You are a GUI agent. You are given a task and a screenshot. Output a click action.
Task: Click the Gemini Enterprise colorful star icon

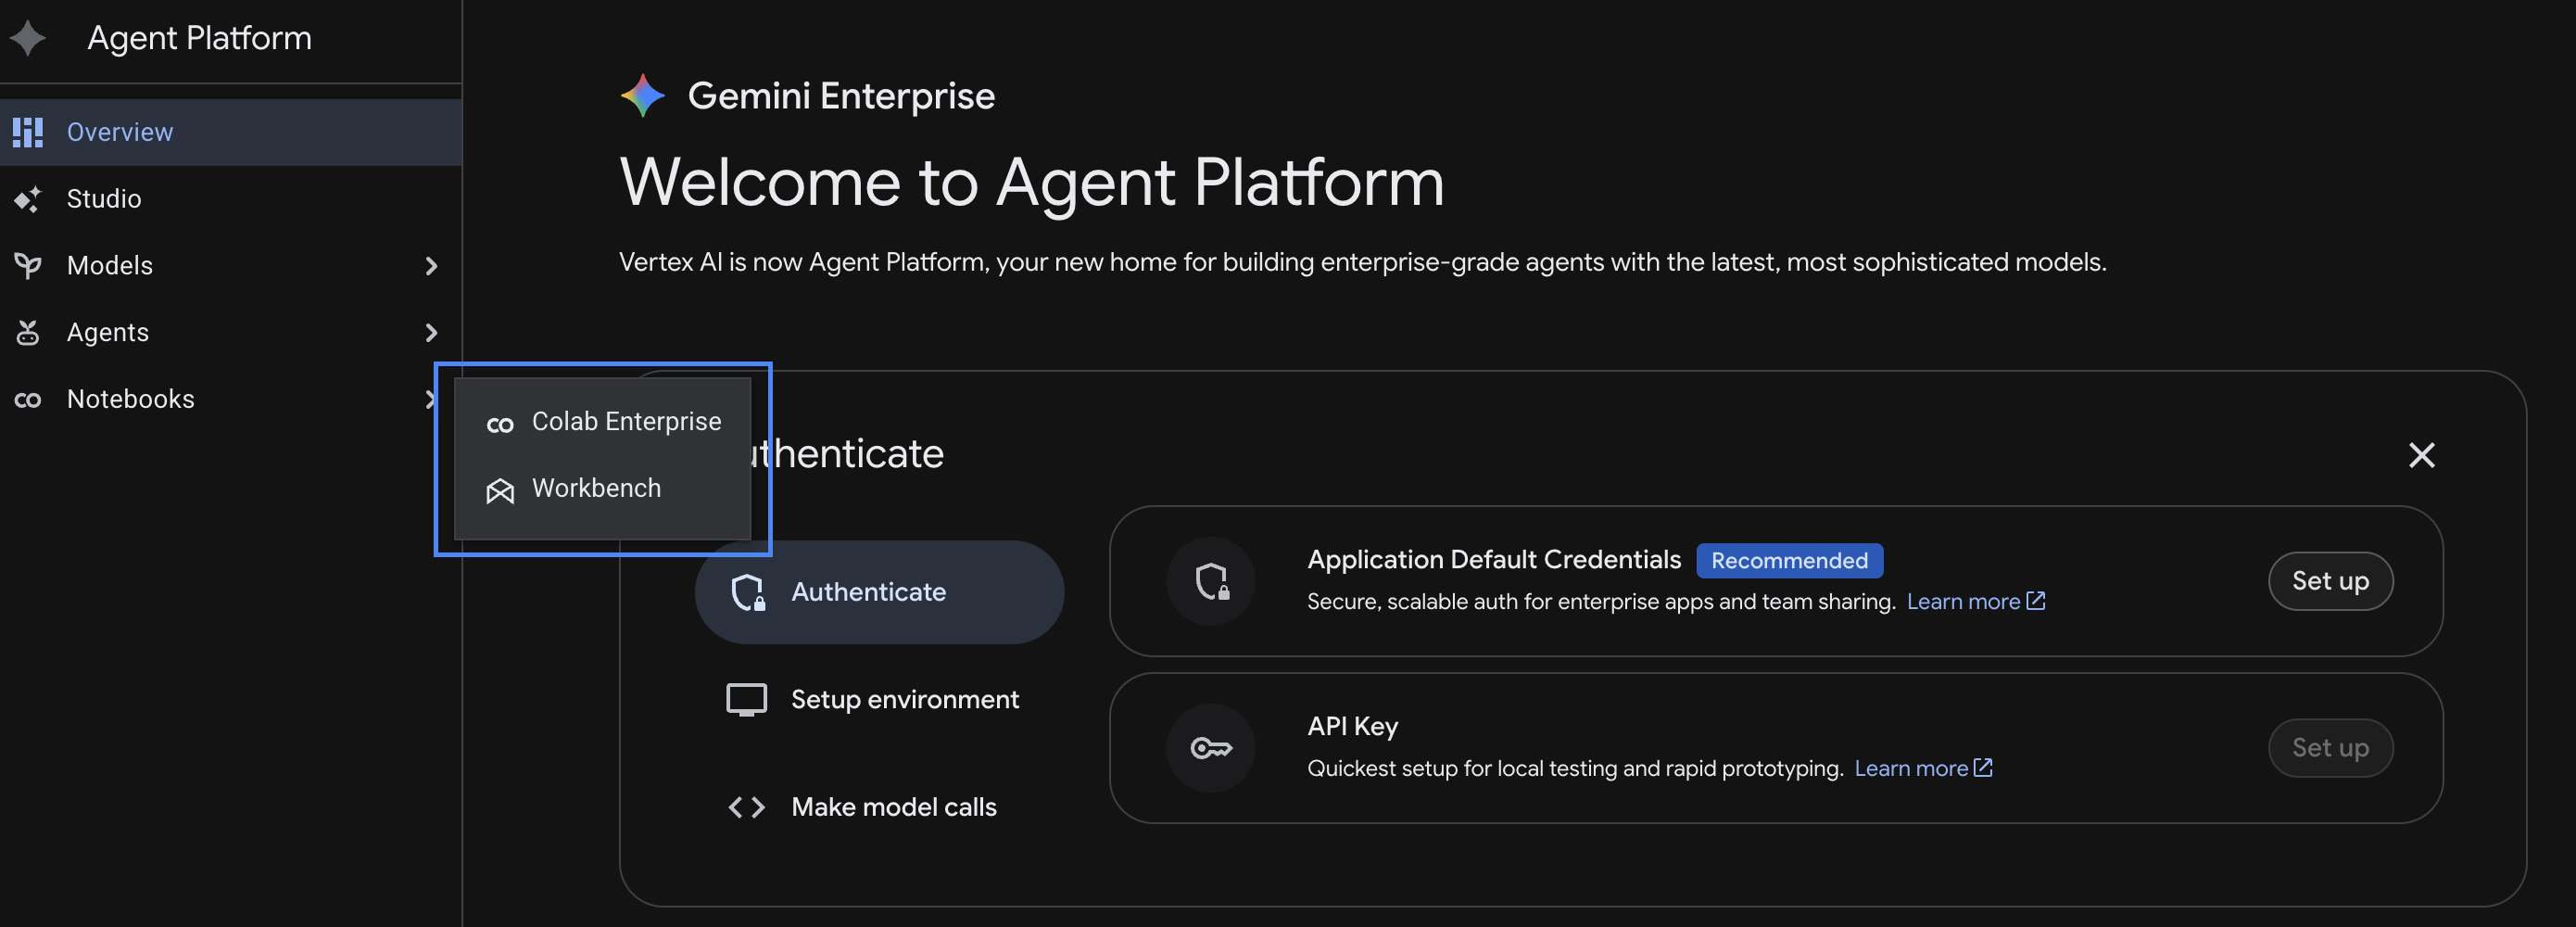[643, 95]
